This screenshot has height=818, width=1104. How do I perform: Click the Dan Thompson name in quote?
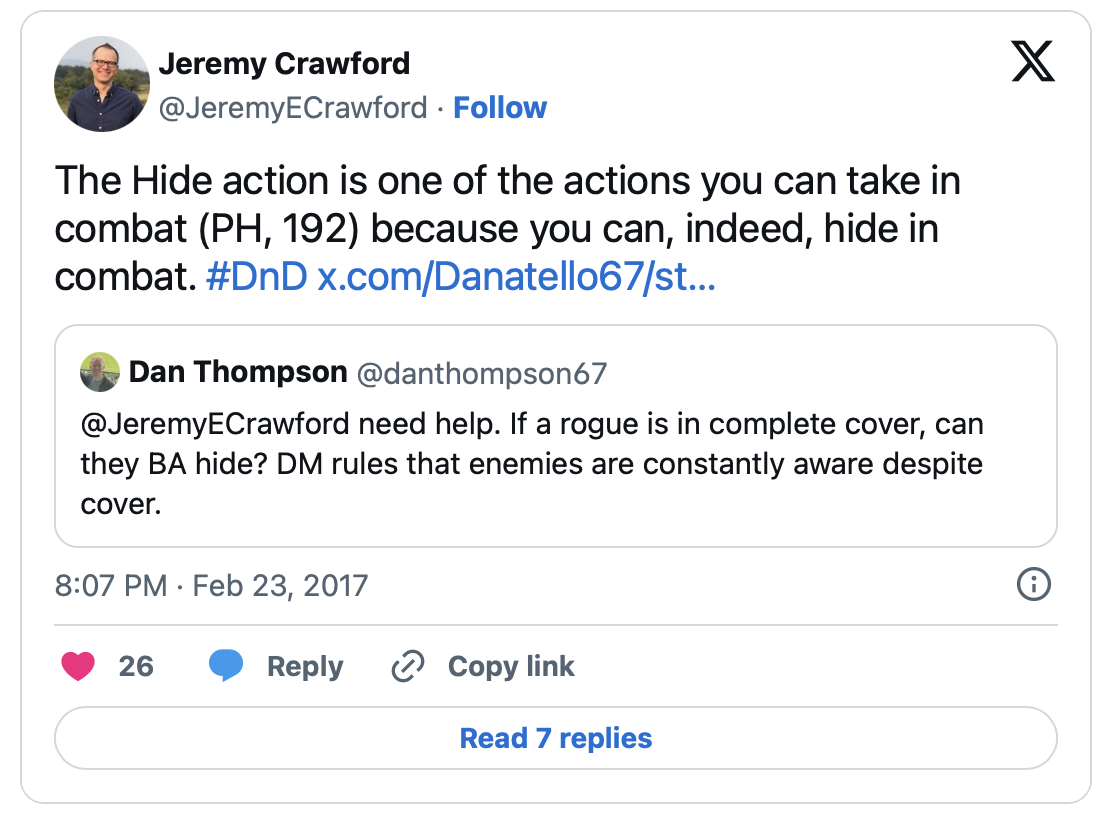click(238, 373)
